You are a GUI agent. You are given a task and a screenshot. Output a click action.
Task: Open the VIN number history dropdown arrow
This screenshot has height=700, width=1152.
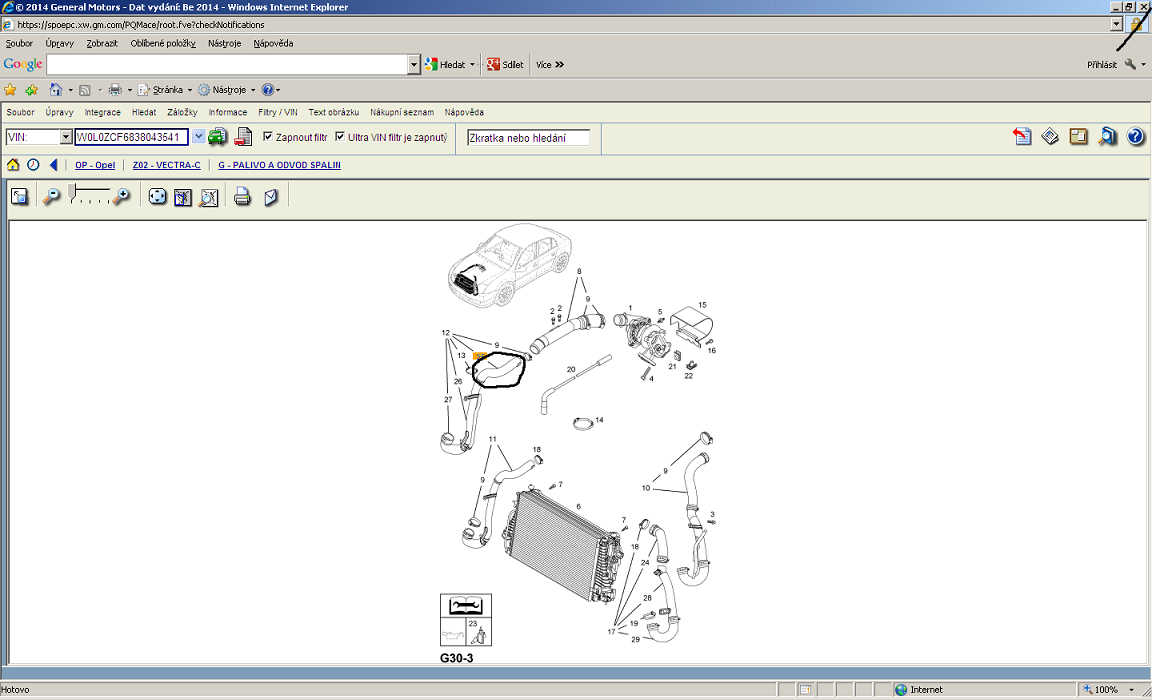pyautogui.click(x=198, y=137)
